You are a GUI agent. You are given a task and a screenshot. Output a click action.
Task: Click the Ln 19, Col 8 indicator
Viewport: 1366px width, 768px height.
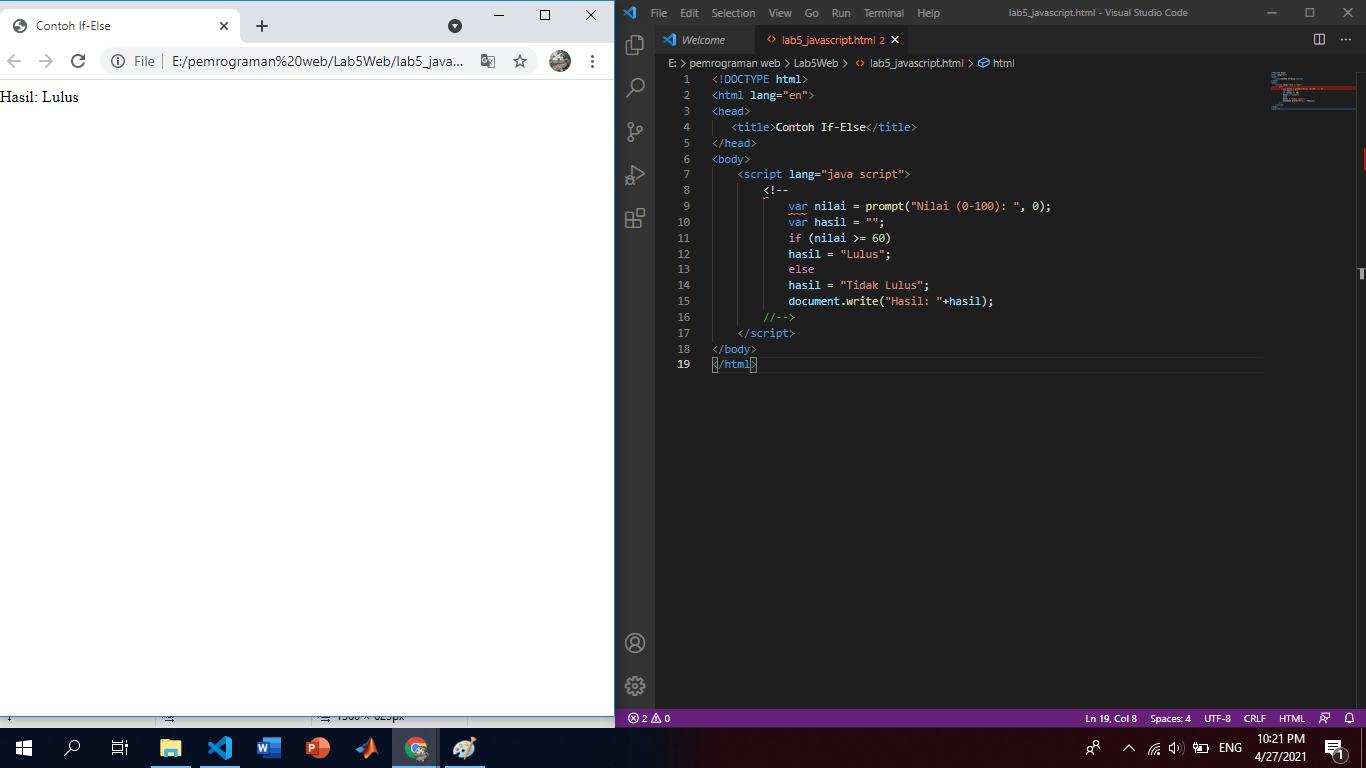point(1112,718)
